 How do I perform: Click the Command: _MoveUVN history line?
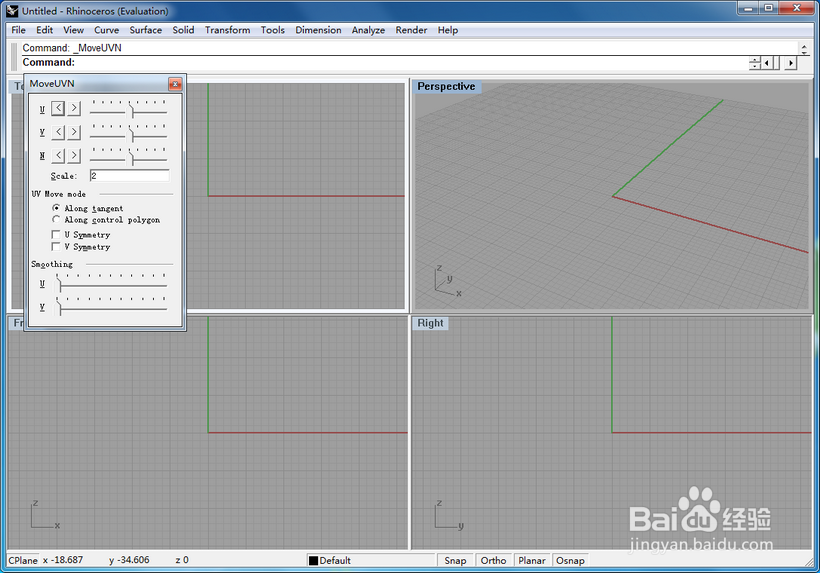pos(72,48)
